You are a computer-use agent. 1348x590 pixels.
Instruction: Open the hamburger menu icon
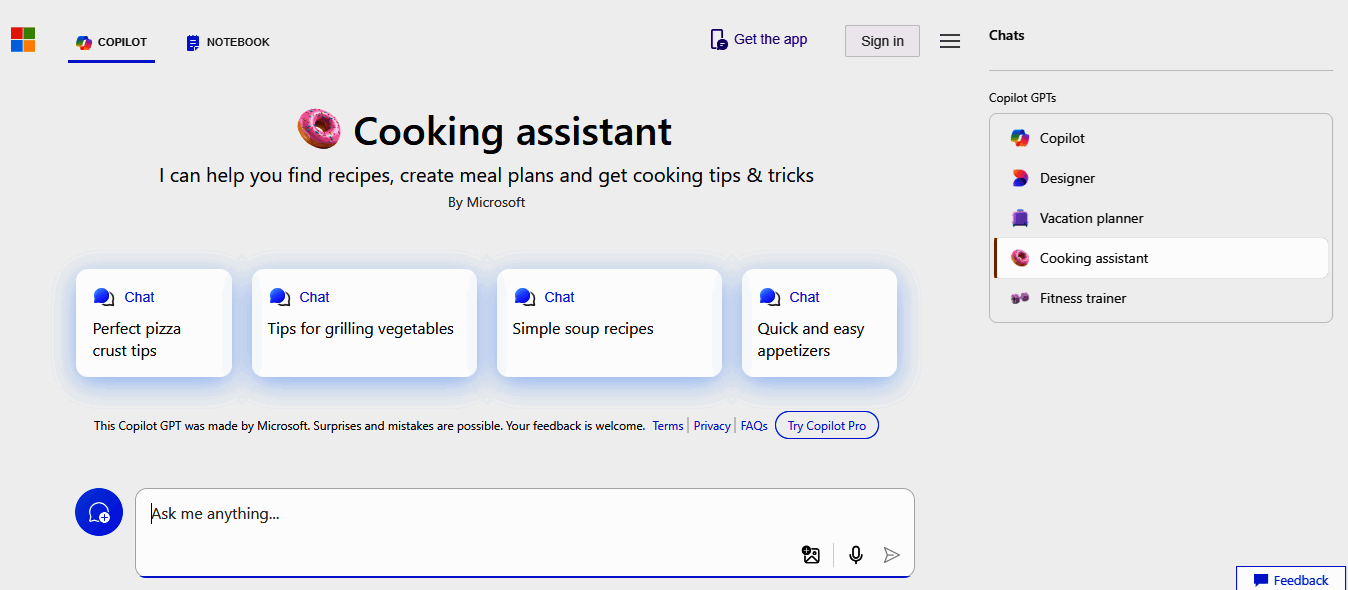point(950,41)
